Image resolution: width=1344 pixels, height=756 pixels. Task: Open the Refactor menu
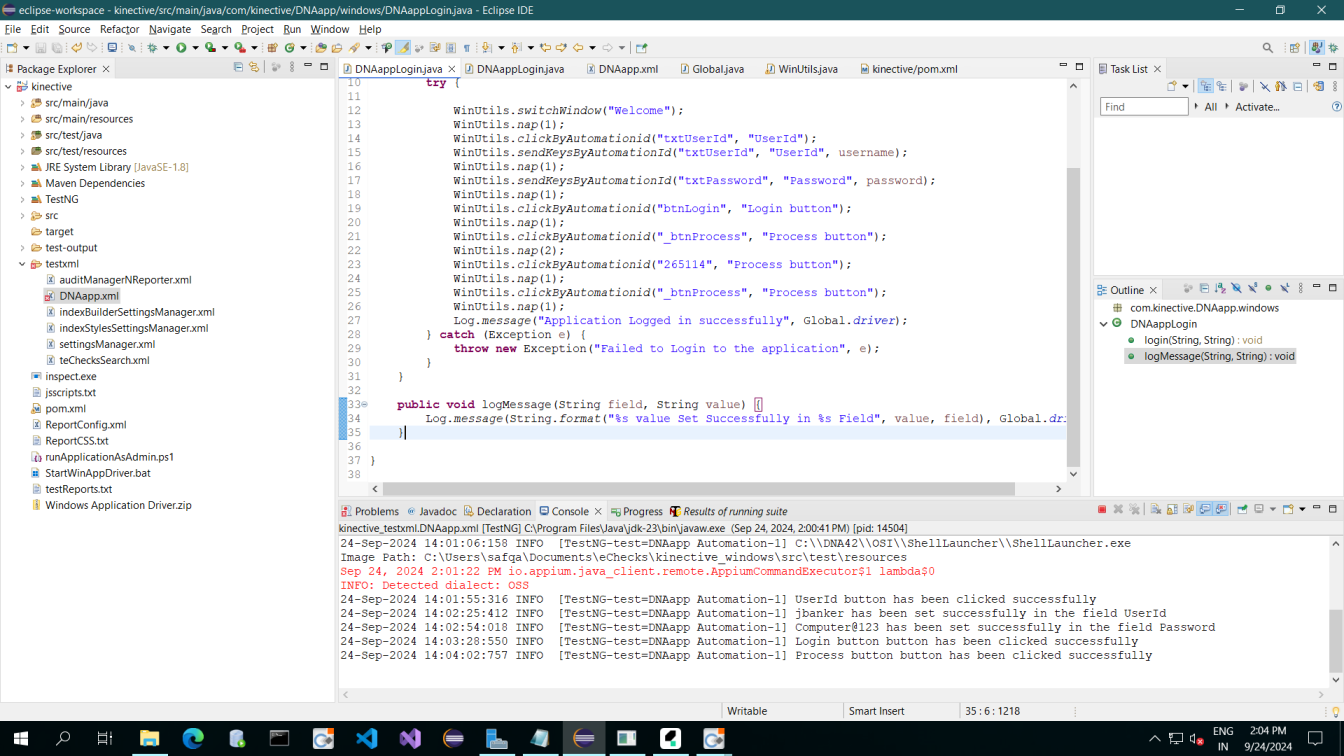tap(119, 29)
